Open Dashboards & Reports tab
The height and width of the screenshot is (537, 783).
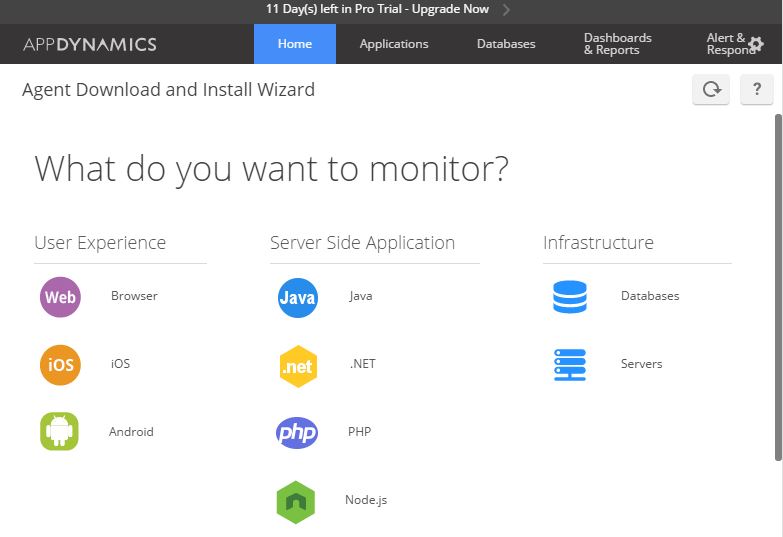618,44
